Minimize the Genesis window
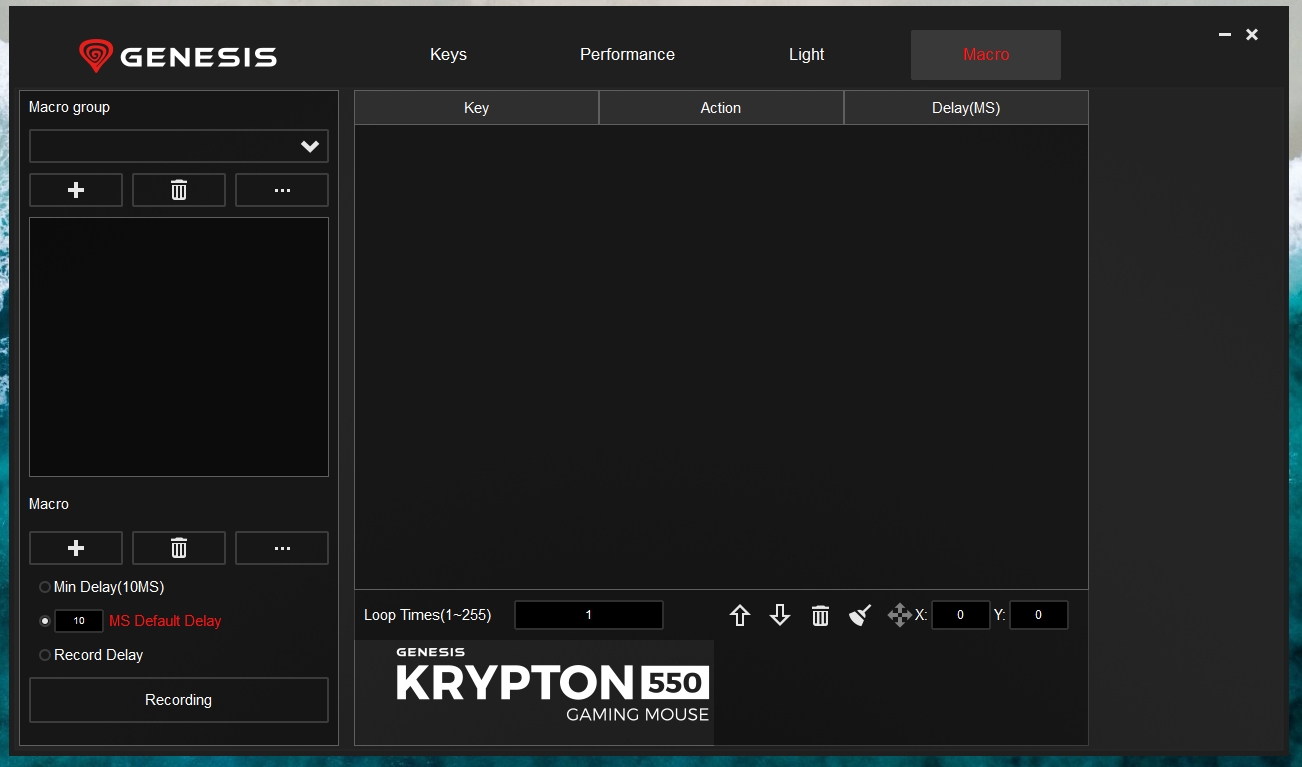This screenshot has height=767, width=1302. (1225, 35)
